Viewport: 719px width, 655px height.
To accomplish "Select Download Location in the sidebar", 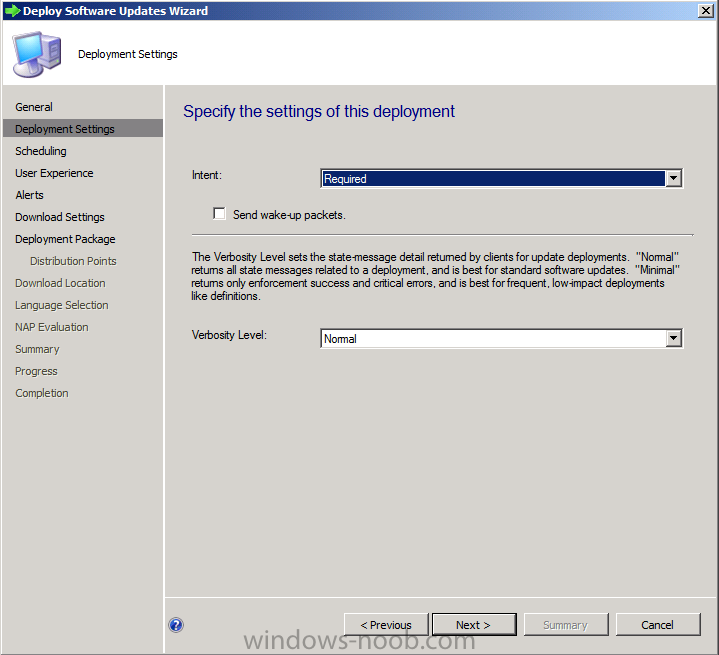I will point(60,283).
